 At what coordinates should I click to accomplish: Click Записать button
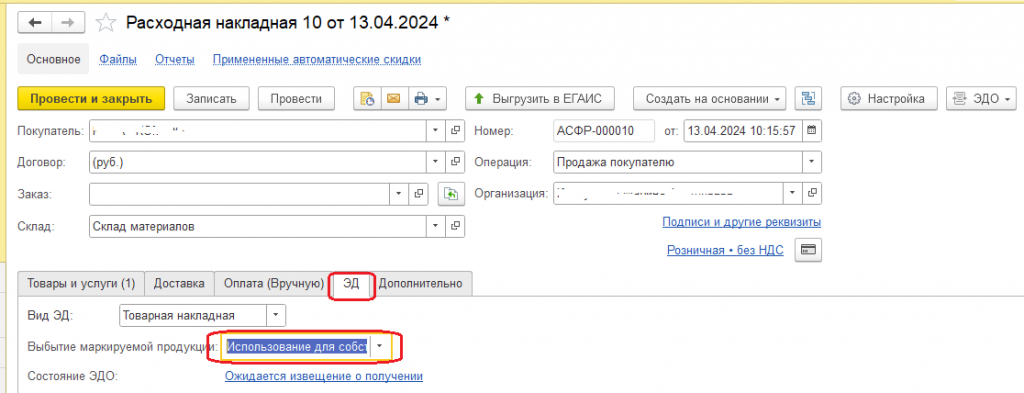211,99
